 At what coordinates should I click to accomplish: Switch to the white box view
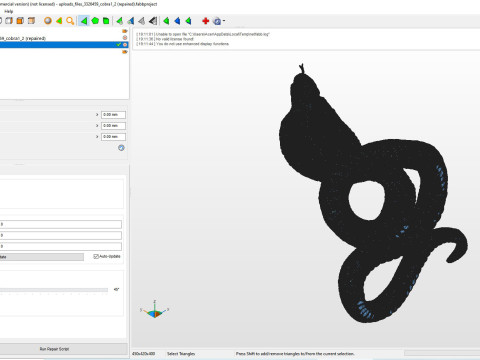point(9,21)
